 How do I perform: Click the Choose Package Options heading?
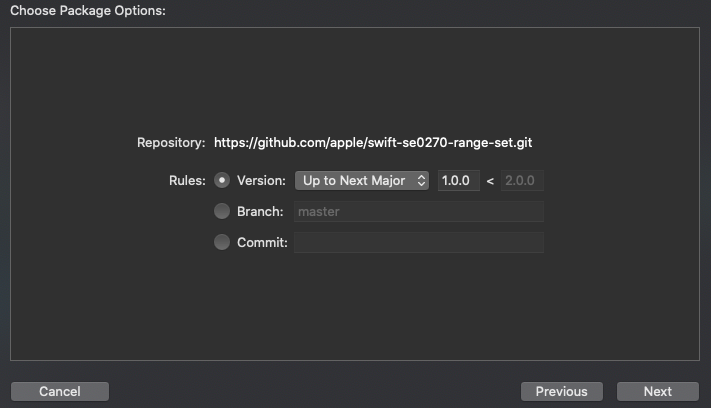click(x=88, y=10)
